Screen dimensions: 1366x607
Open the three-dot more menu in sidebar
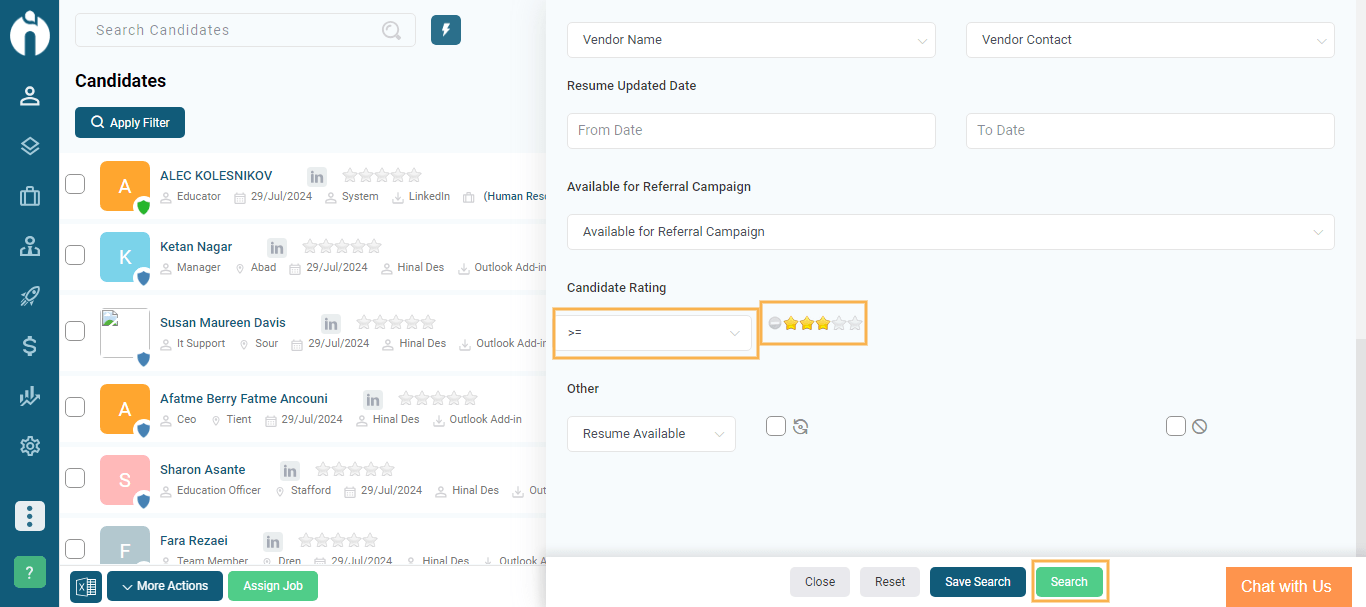(30, 516)
